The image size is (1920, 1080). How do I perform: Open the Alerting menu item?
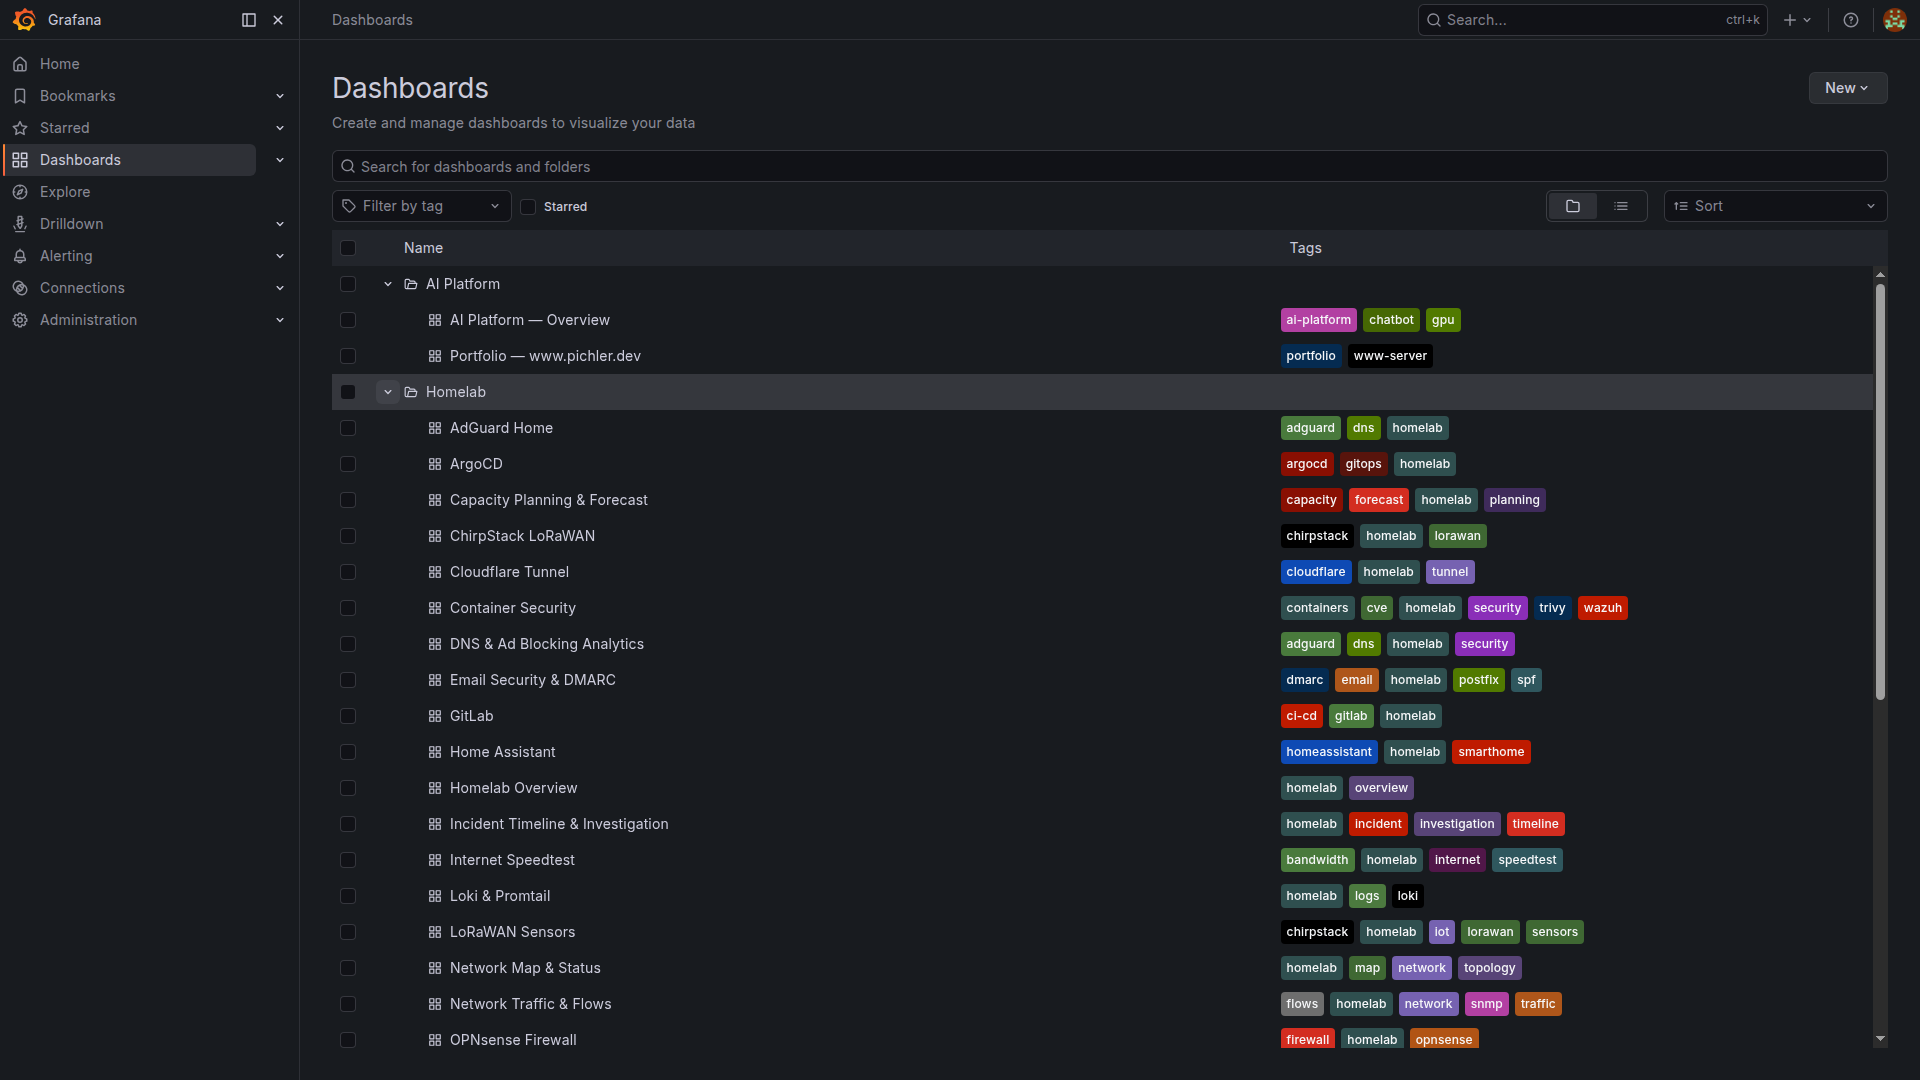click(66, 256)
